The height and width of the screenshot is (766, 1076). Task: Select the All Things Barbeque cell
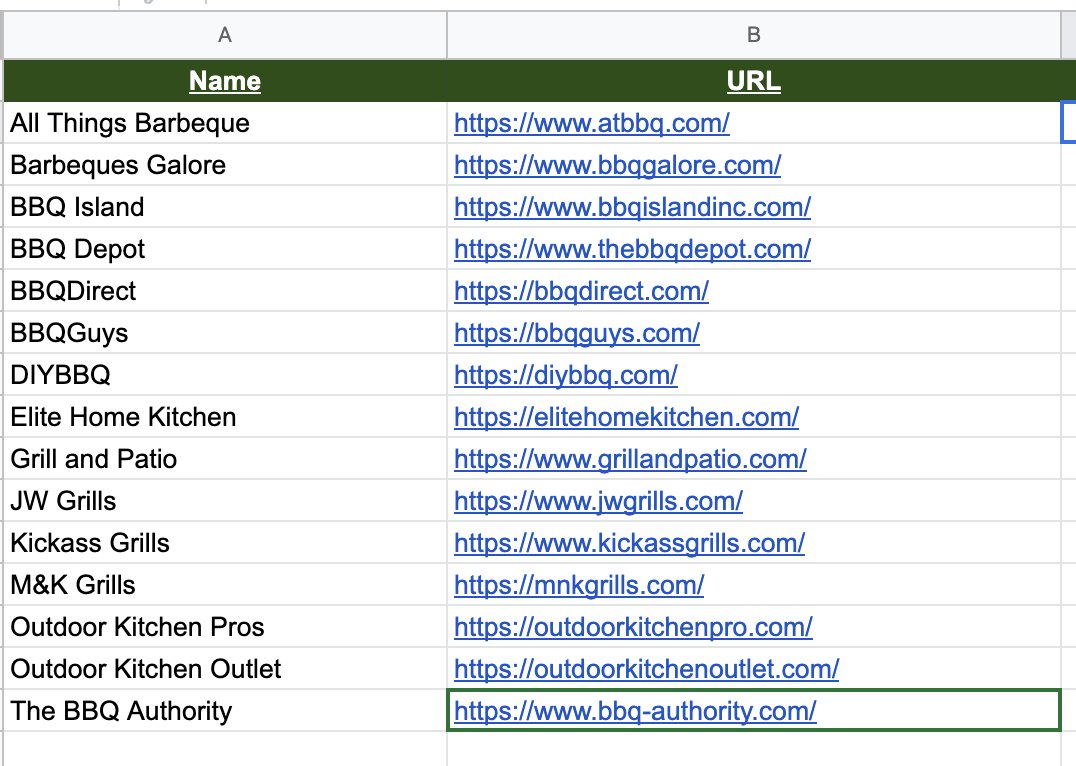(x=225, y=123)
